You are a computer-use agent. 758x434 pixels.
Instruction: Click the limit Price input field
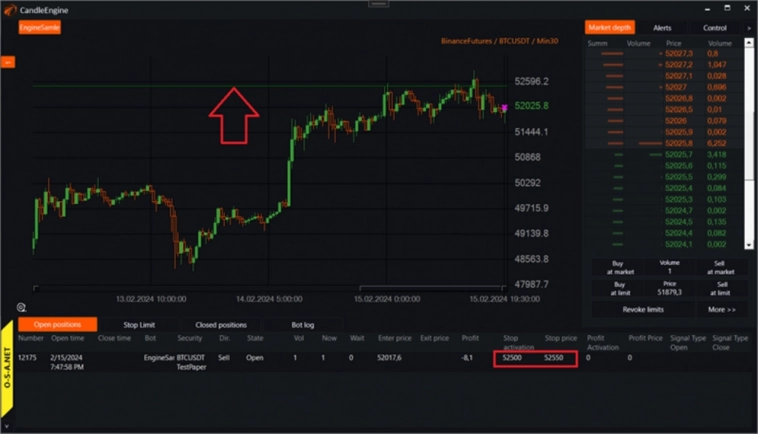669,290
